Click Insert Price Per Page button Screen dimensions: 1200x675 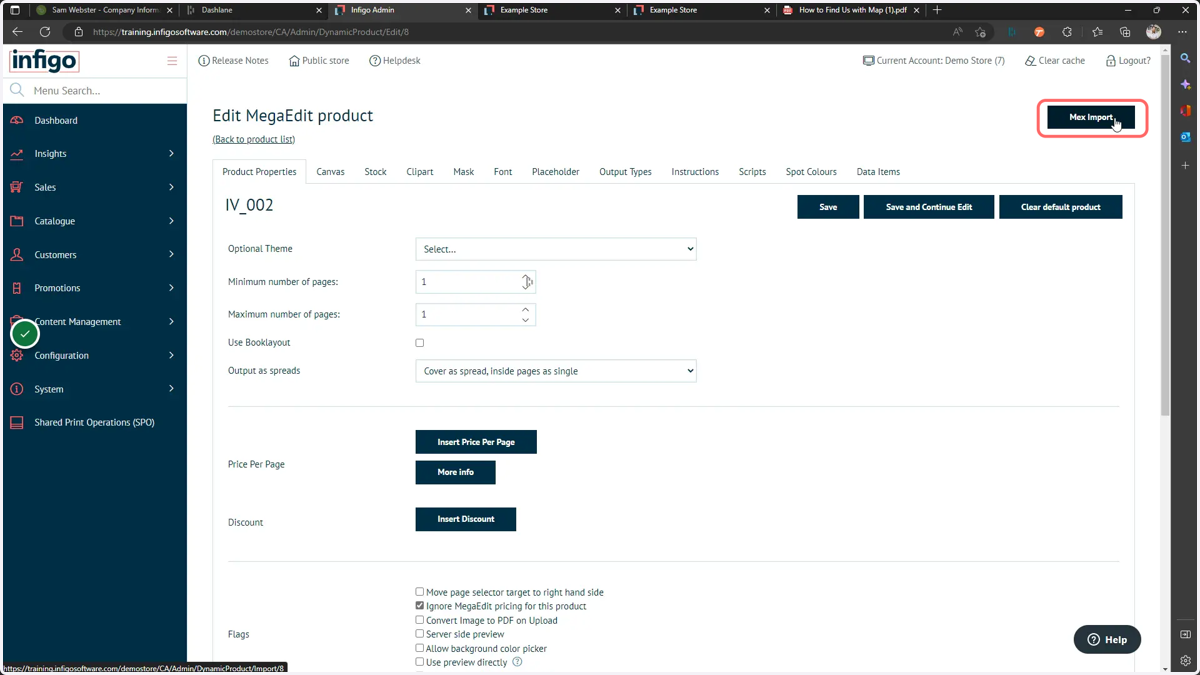(x=476, y=442)
